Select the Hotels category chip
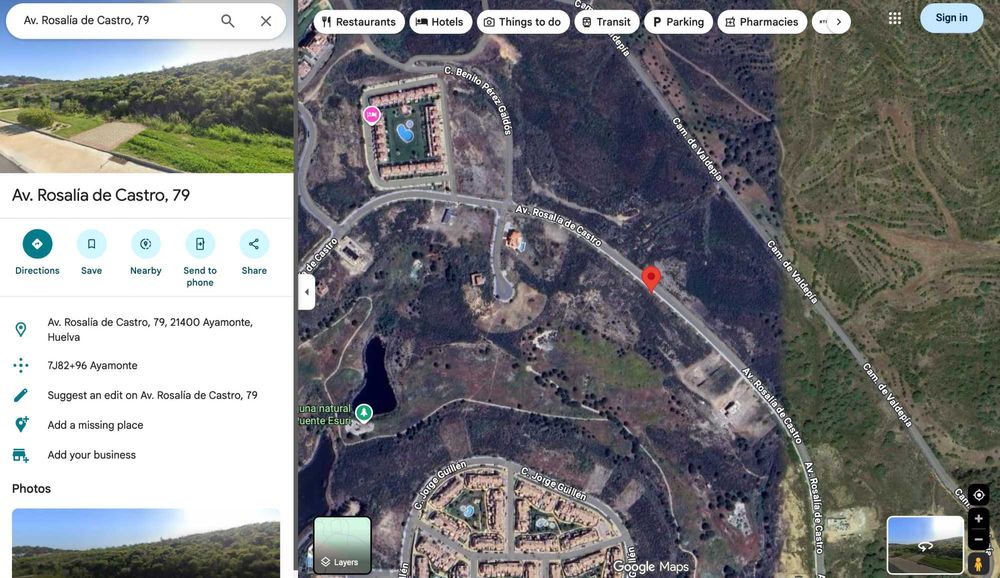This screenshot has height=578, width=1000. click(x=440, y=22)
